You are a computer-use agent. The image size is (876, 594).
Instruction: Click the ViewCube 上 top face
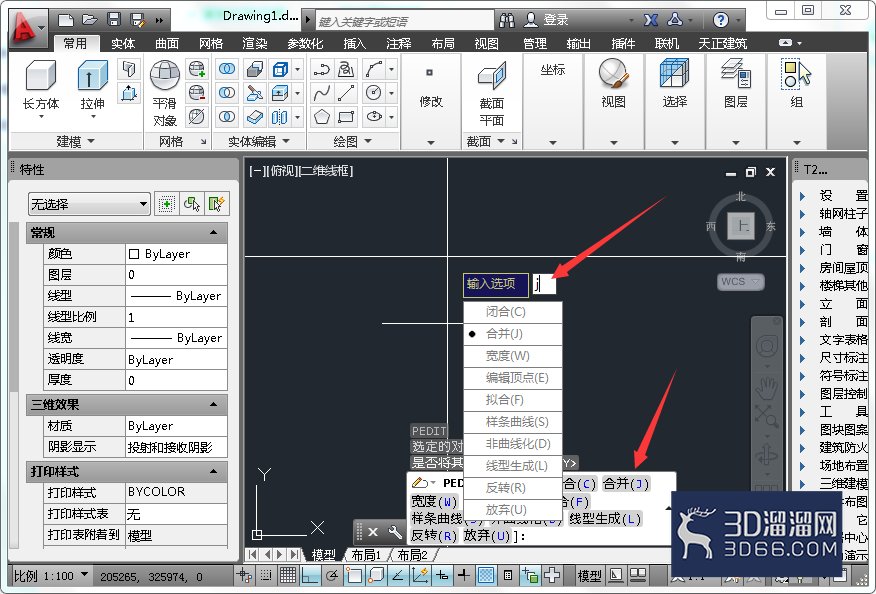point(741,226)
